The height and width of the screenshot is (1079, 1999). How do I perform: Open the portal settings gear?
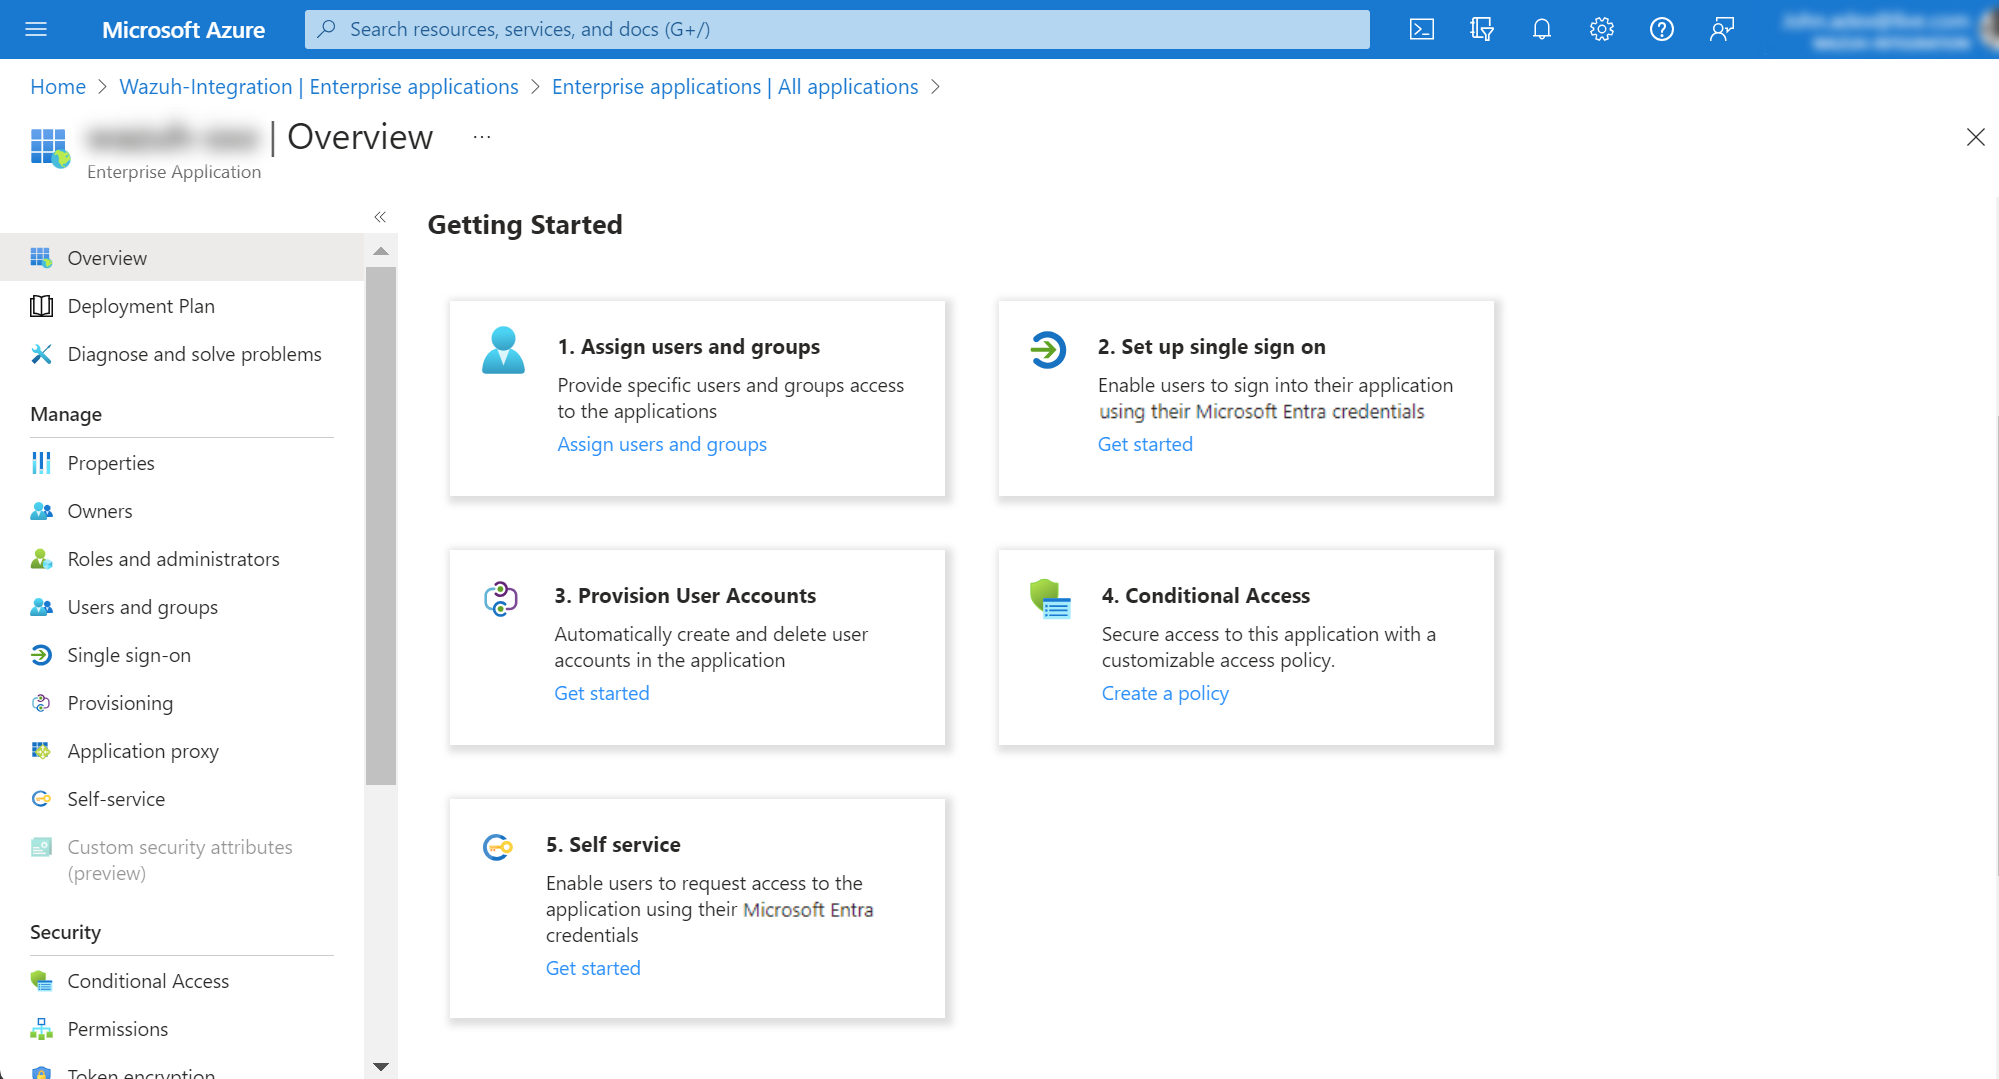point(1601,29)
